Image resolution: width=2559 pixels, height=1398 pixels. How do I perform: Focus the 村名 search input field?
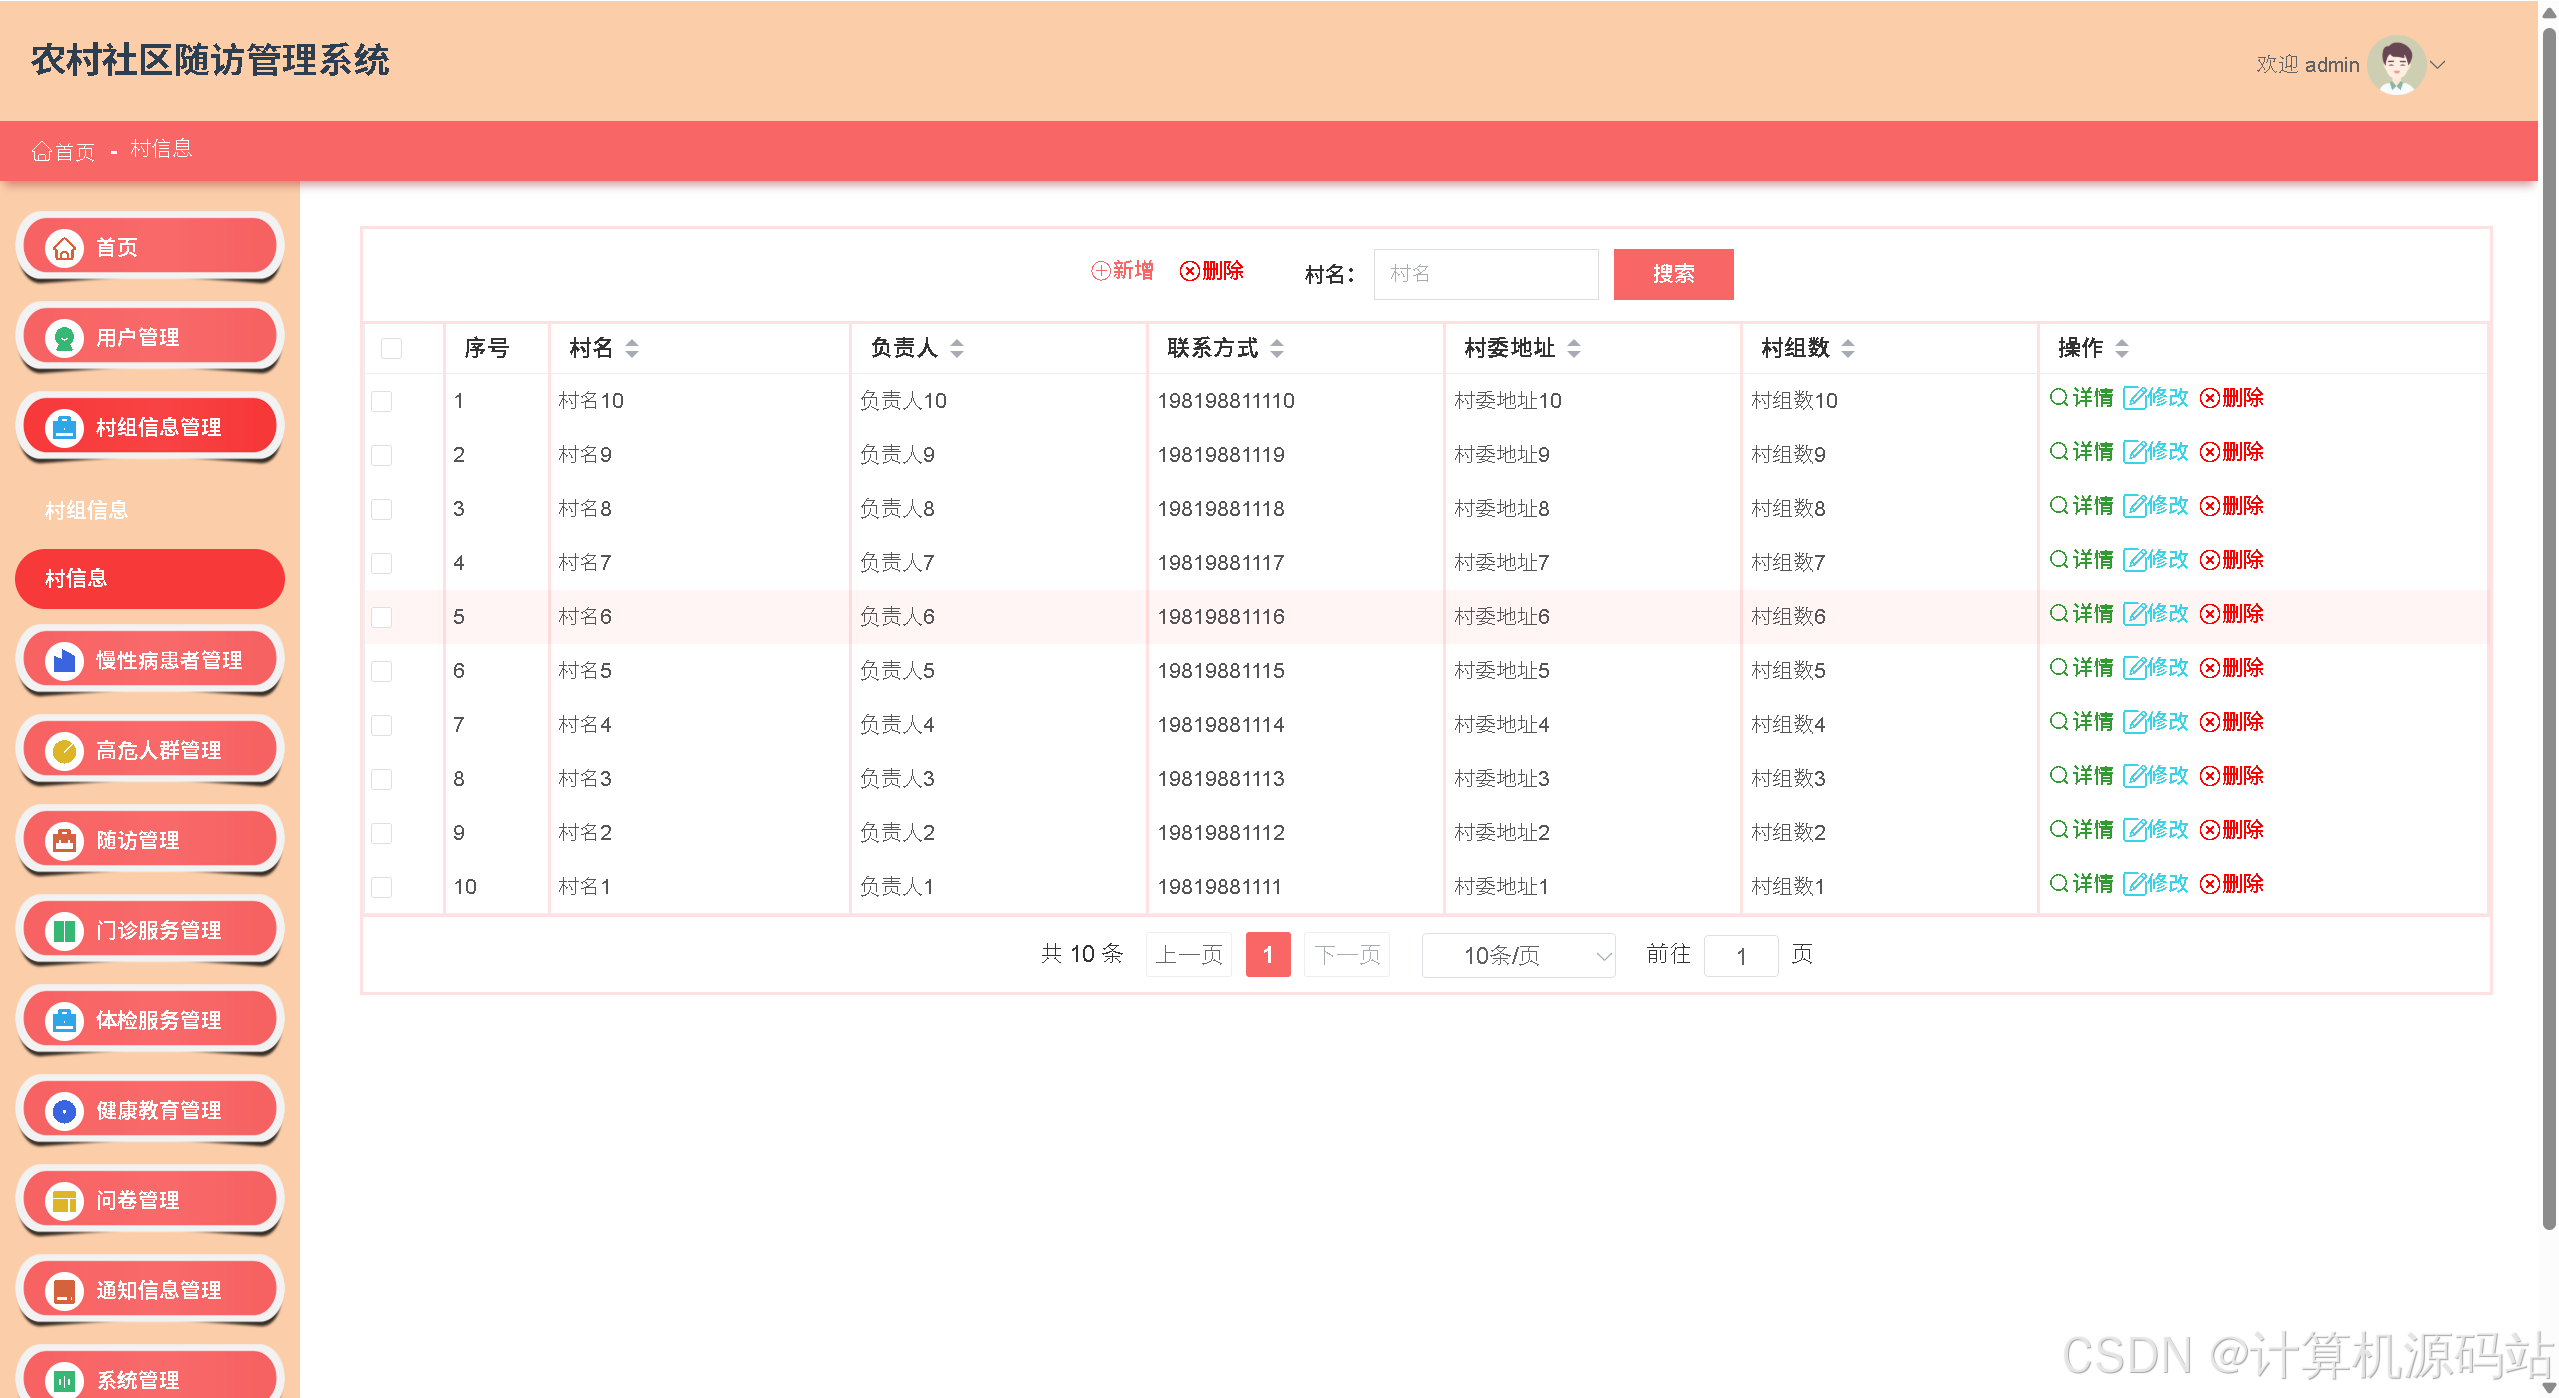(x=1486, y=274)
